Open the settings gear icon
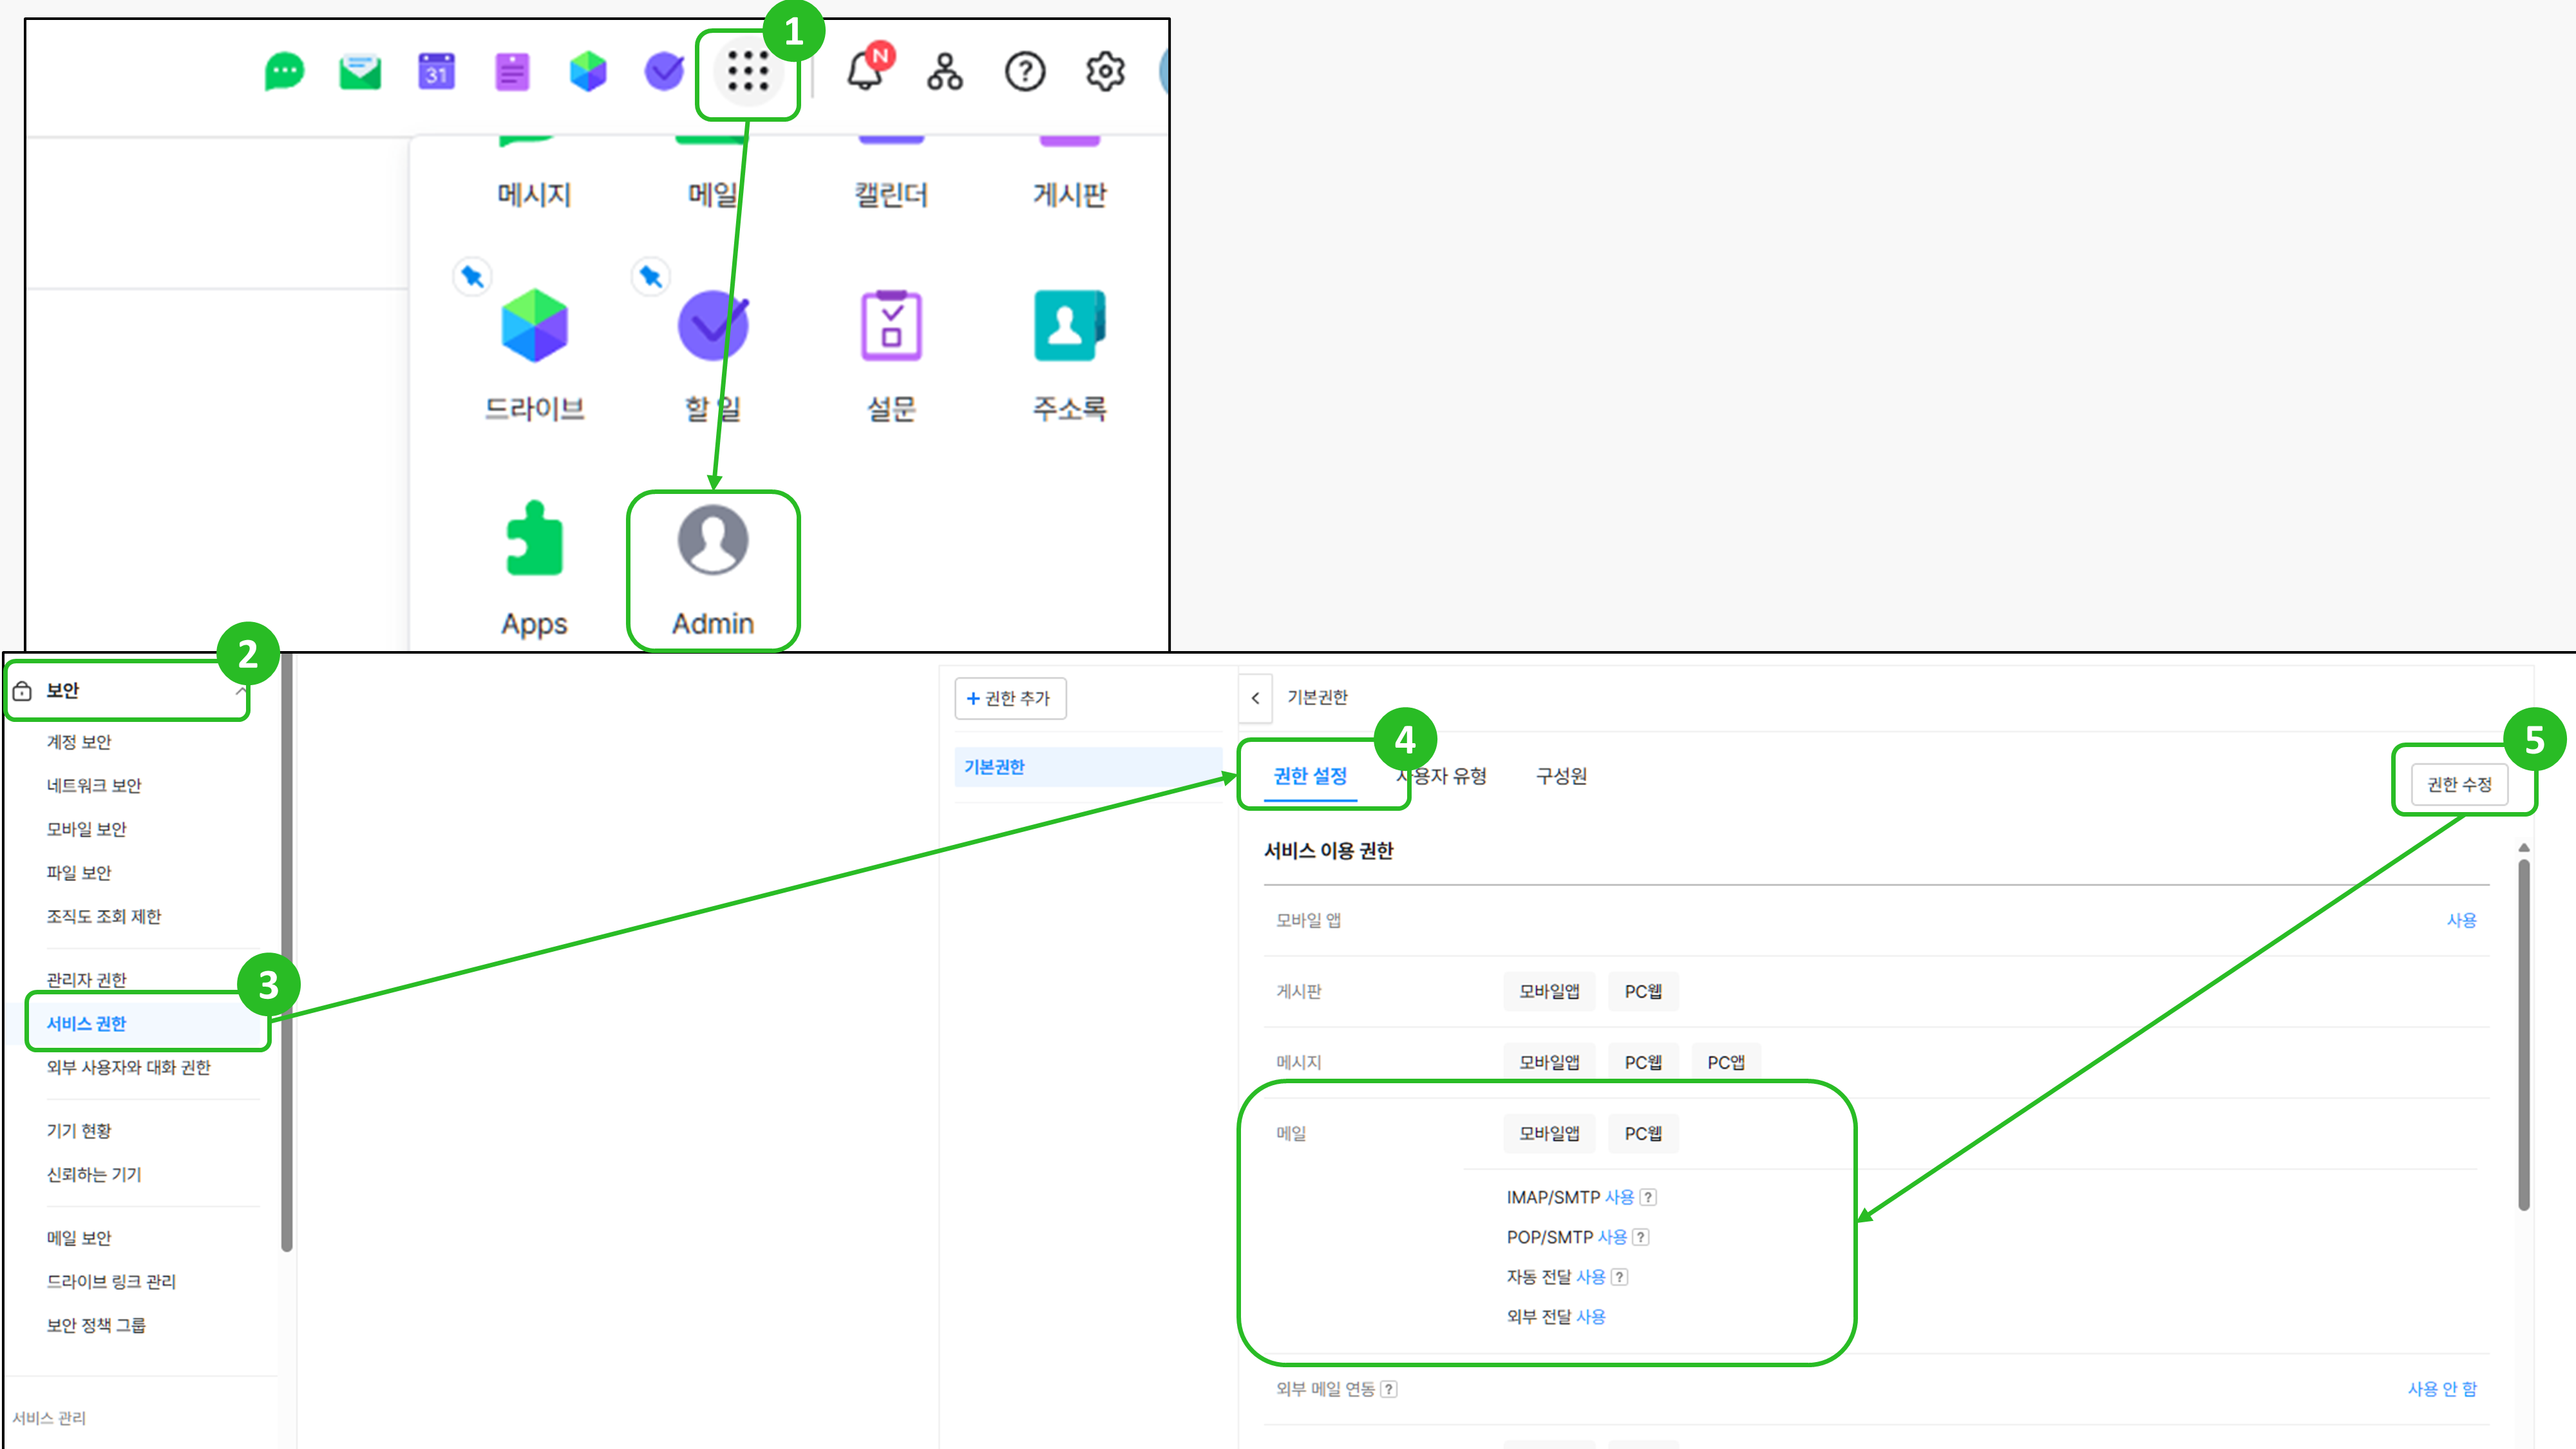 (x=1105, y=72)
